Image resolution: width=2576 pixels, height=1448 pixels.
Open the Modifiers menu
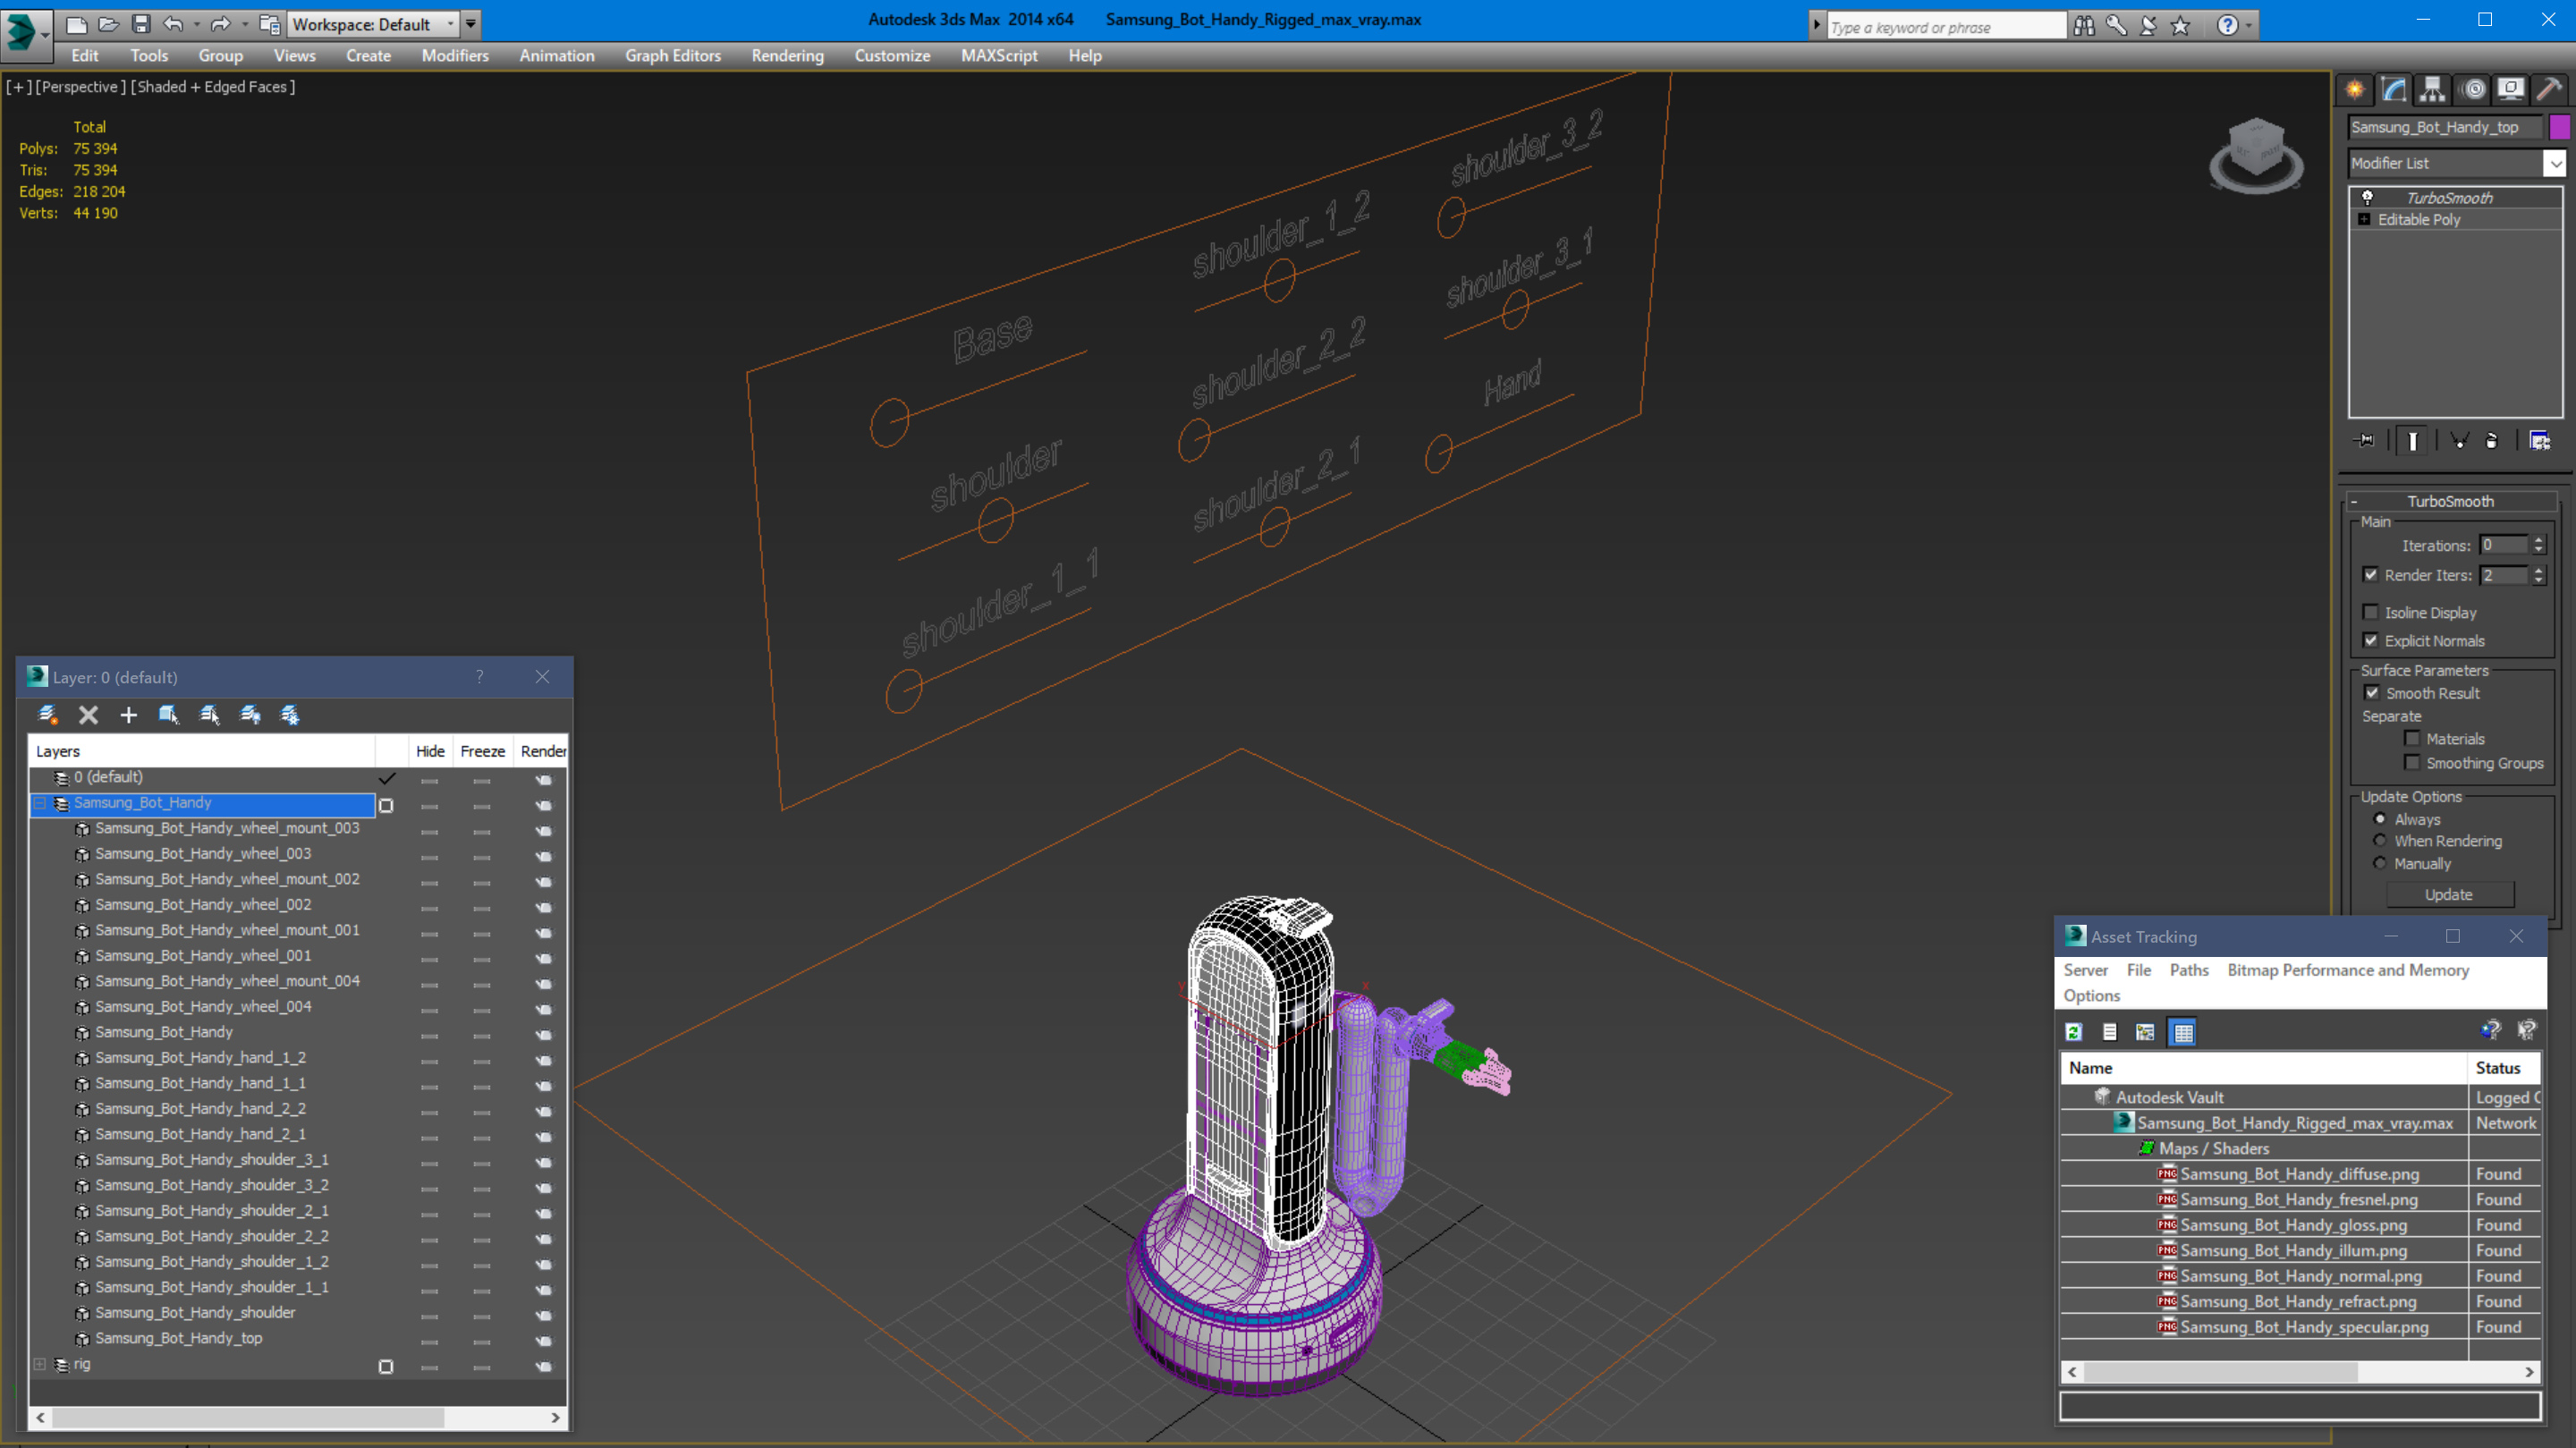(x=455, y=56)
